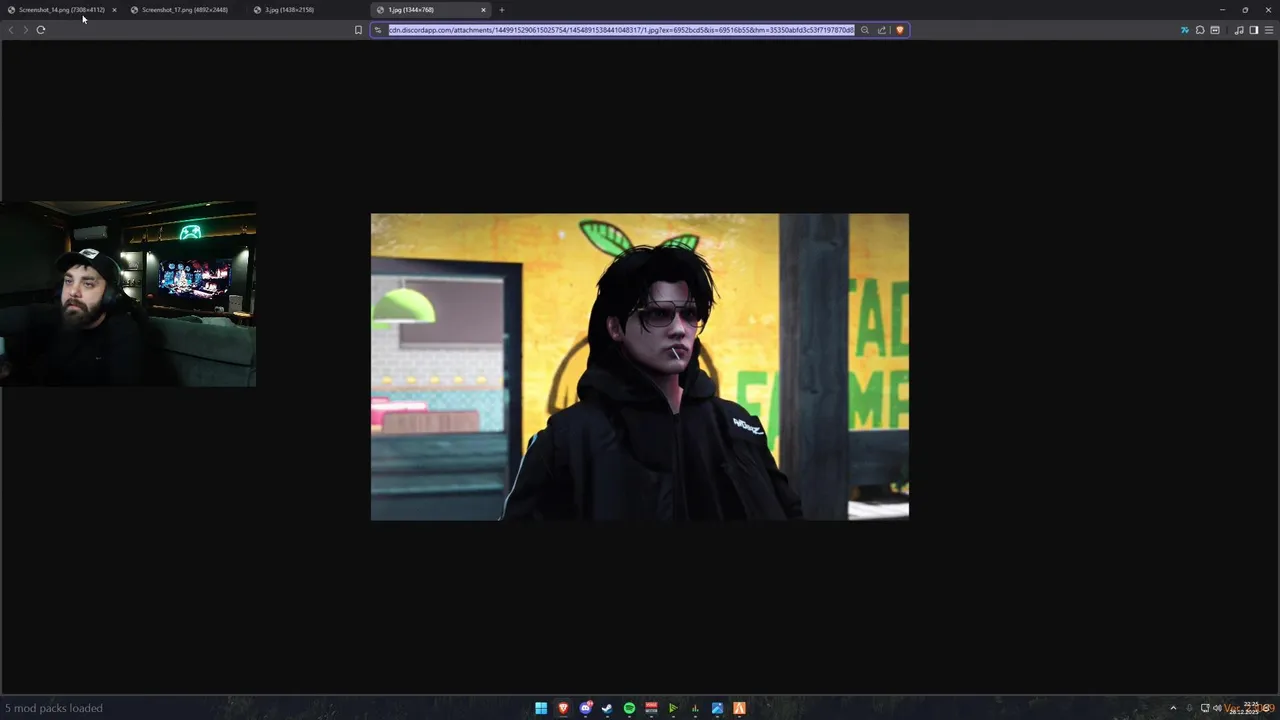Click '5 mod packs loaded' status text
Screen dimensions: 1280x720
54,708
